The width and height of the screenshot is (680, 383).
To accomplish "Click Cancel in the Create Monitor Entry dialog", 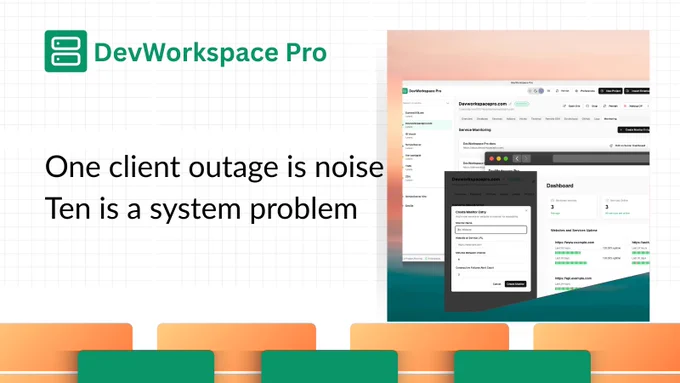I will pos(497,284).
